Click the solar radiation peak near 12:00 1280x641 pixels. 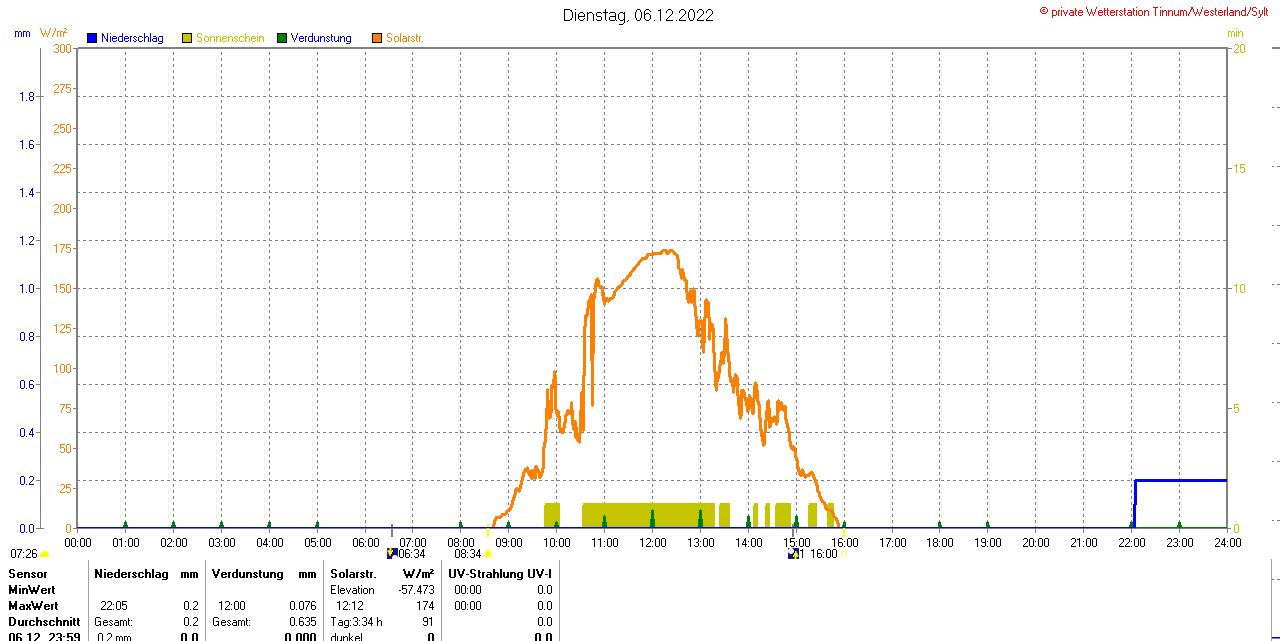(663, 251)
